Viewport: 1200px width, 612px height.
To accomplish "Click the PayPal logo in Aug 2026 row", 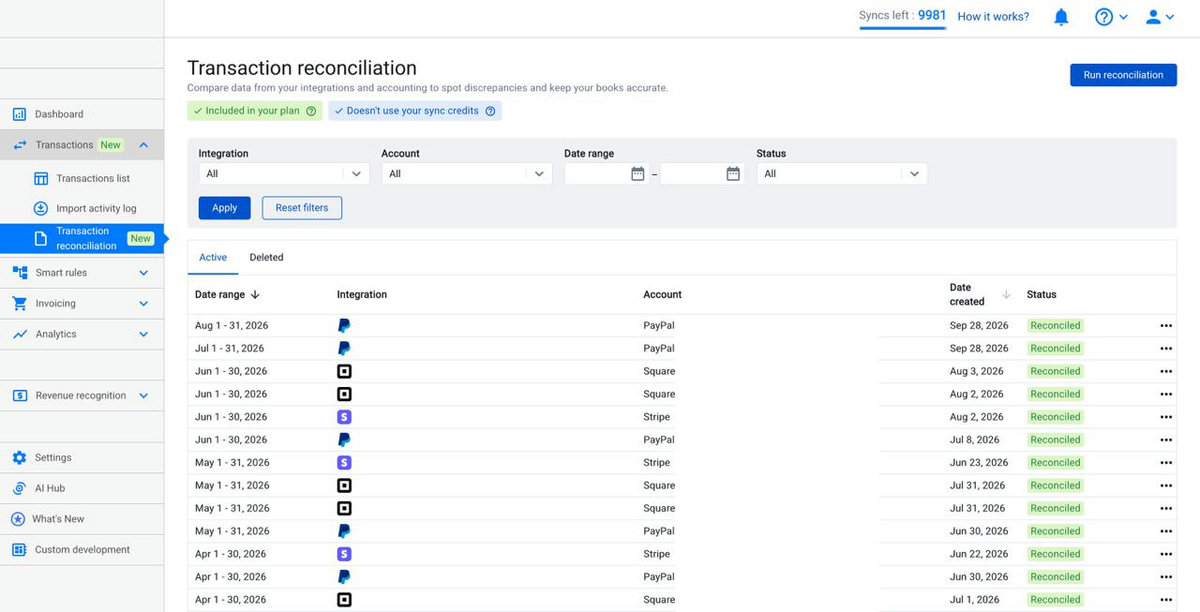I will tap(344, 326).
